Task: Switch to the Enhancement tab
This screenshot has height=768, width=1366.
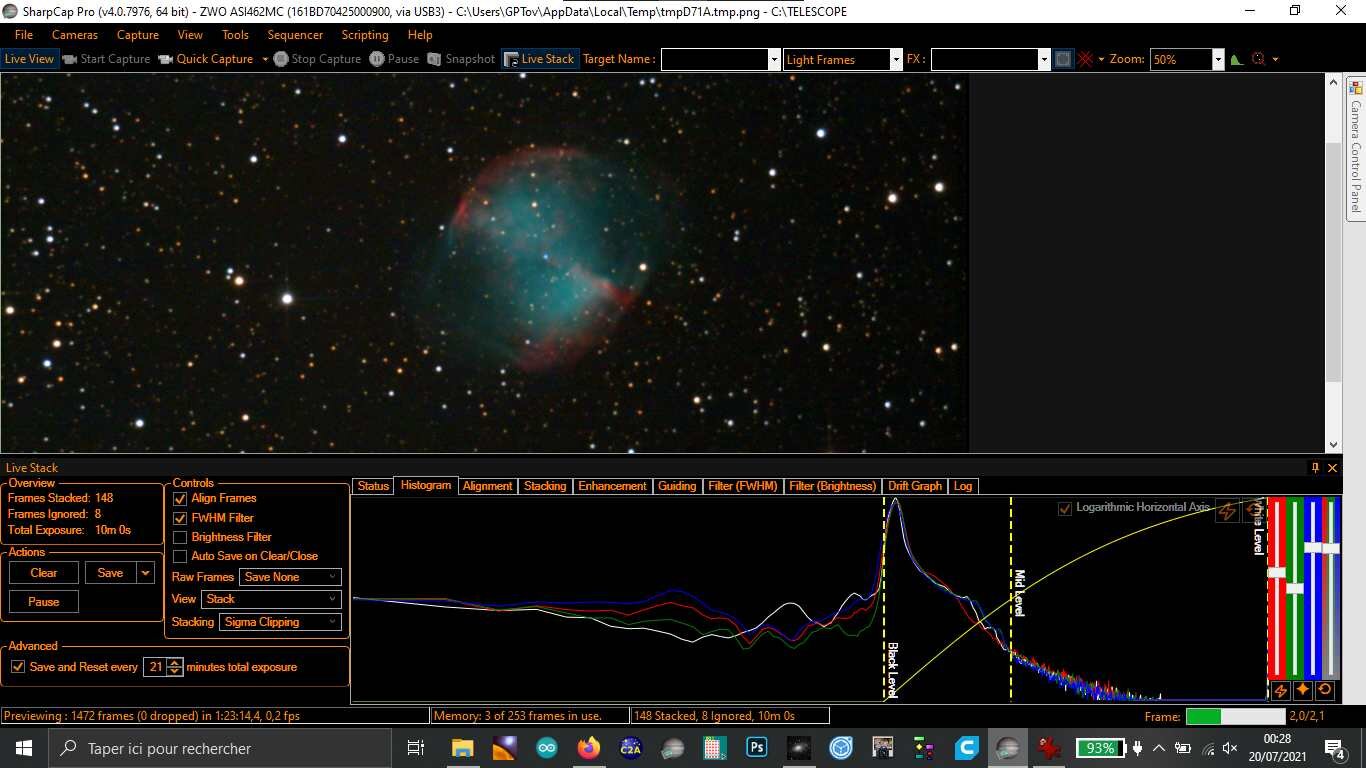Action: (x=612, y=486)
